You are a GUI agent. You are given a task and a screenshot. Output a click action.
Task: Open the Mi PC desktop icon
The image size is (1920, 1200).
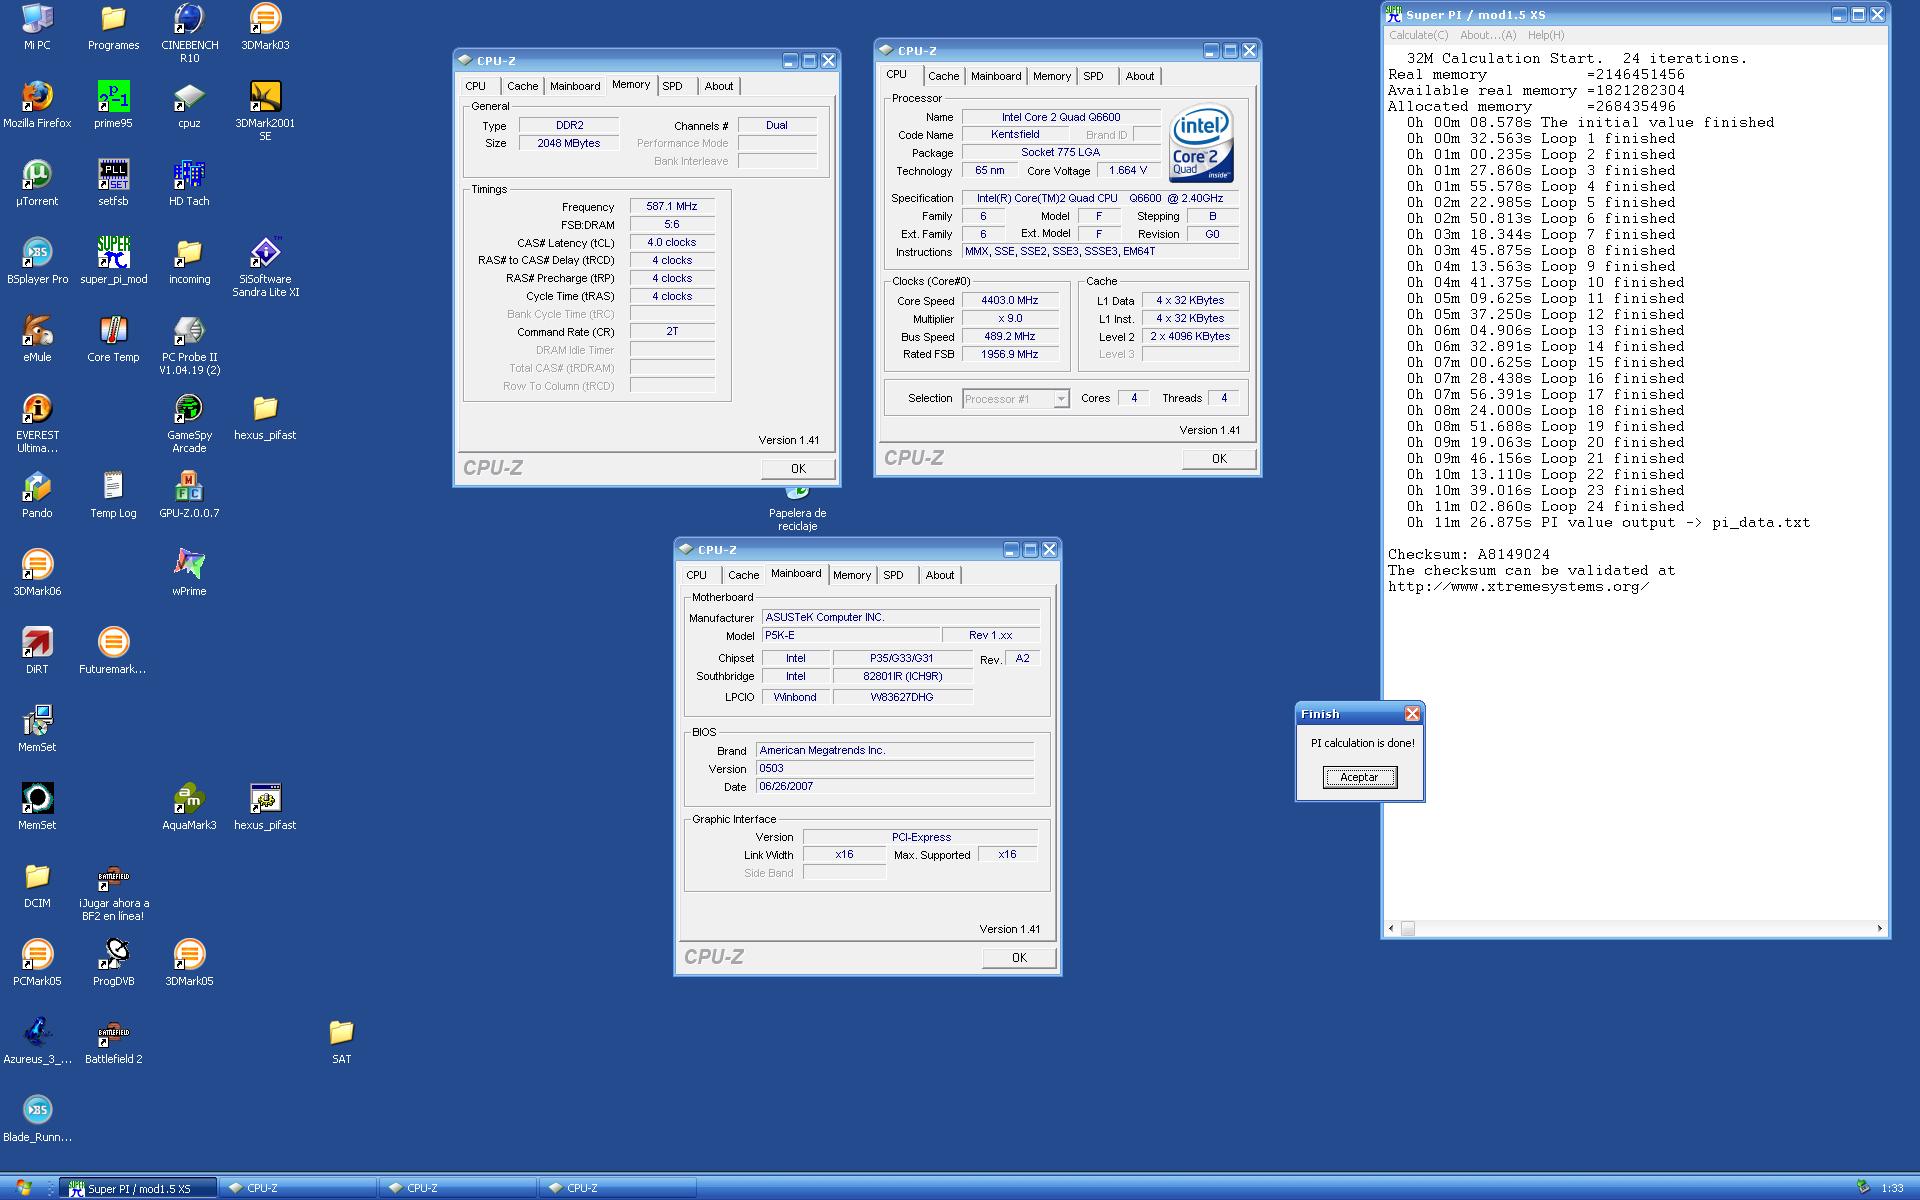click(x=37, y=20)
